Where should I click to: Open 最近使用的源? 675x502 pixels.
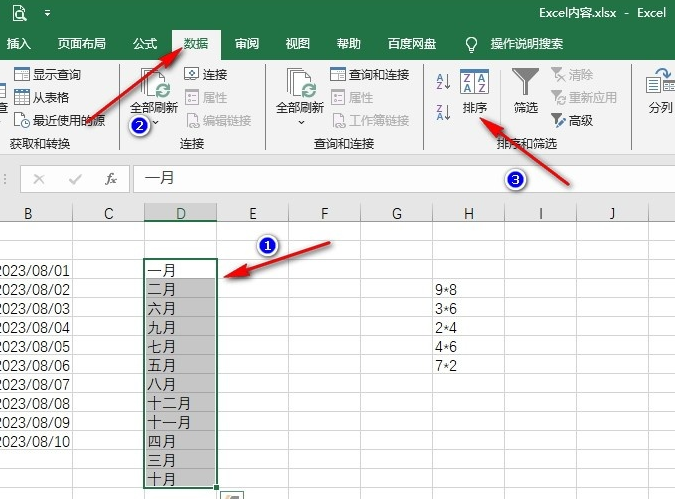click(x=59, y=120)
